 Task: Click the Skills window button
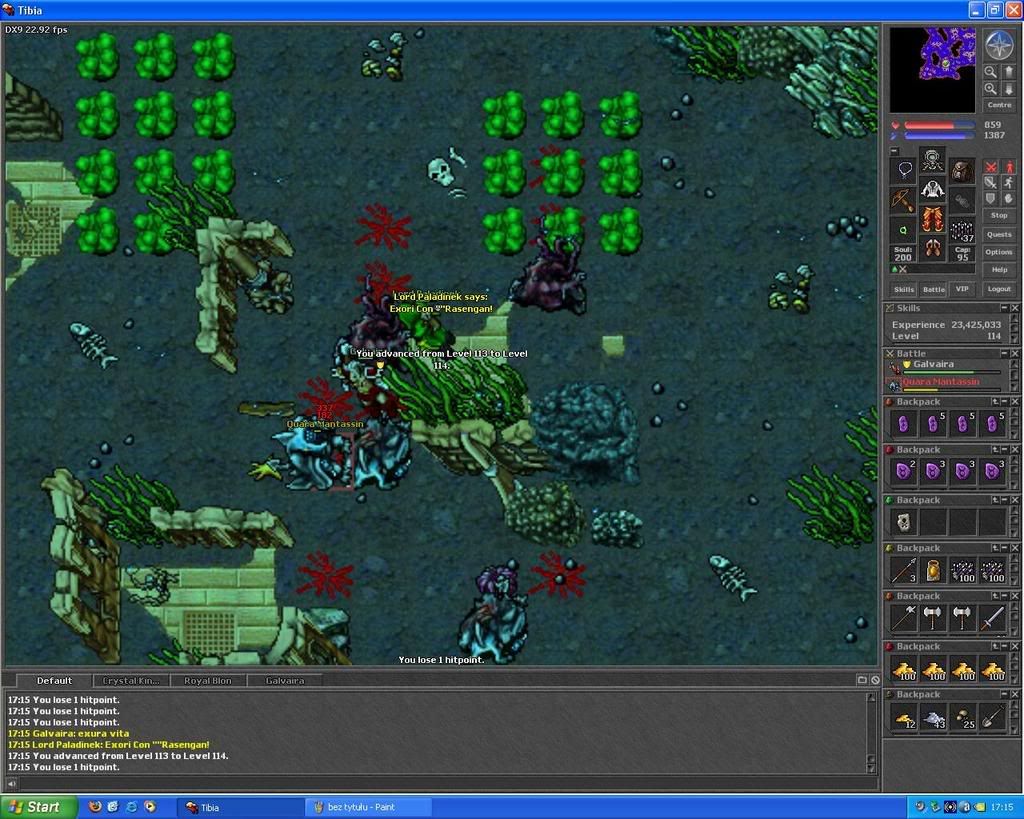tap(904, 289)
